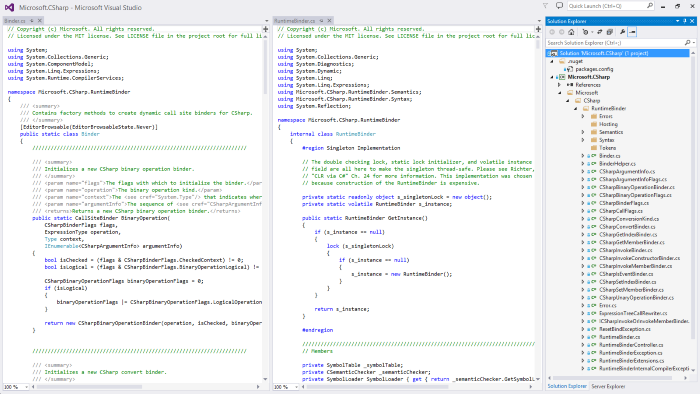Close the Solution Explorer panel
The width and height of the screenshot is (700, 394).
click(x=692, y=21)
